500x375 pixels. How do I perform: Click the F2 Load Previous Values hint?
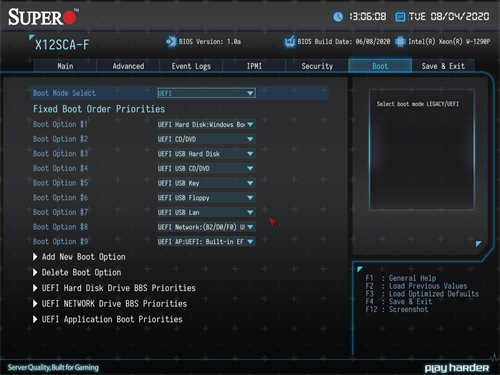(x=416, y=286)
